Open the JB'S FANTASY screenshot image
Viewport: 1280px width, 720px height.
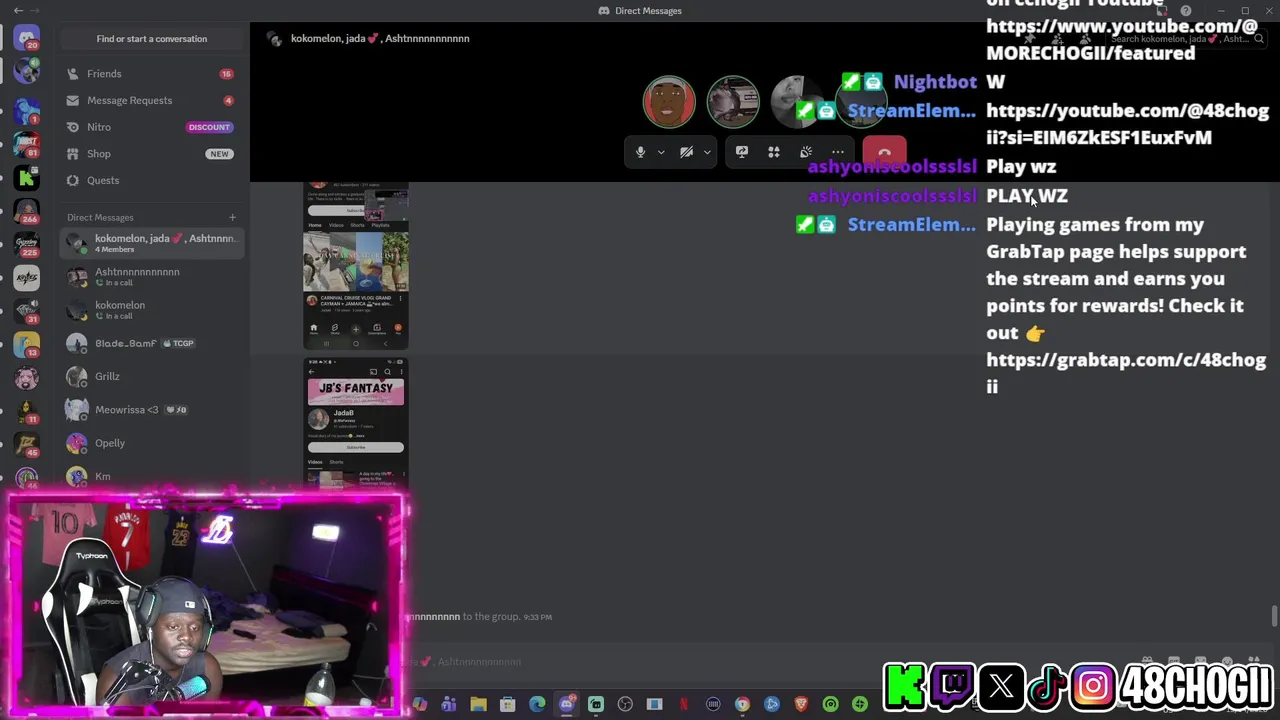click(356, 424)
